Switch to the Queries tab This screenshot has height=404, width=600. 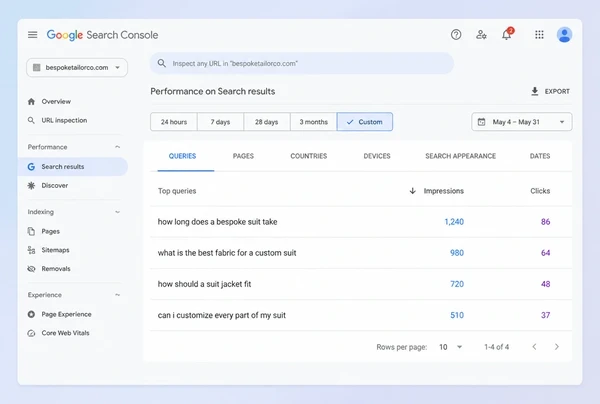[182, 156]
